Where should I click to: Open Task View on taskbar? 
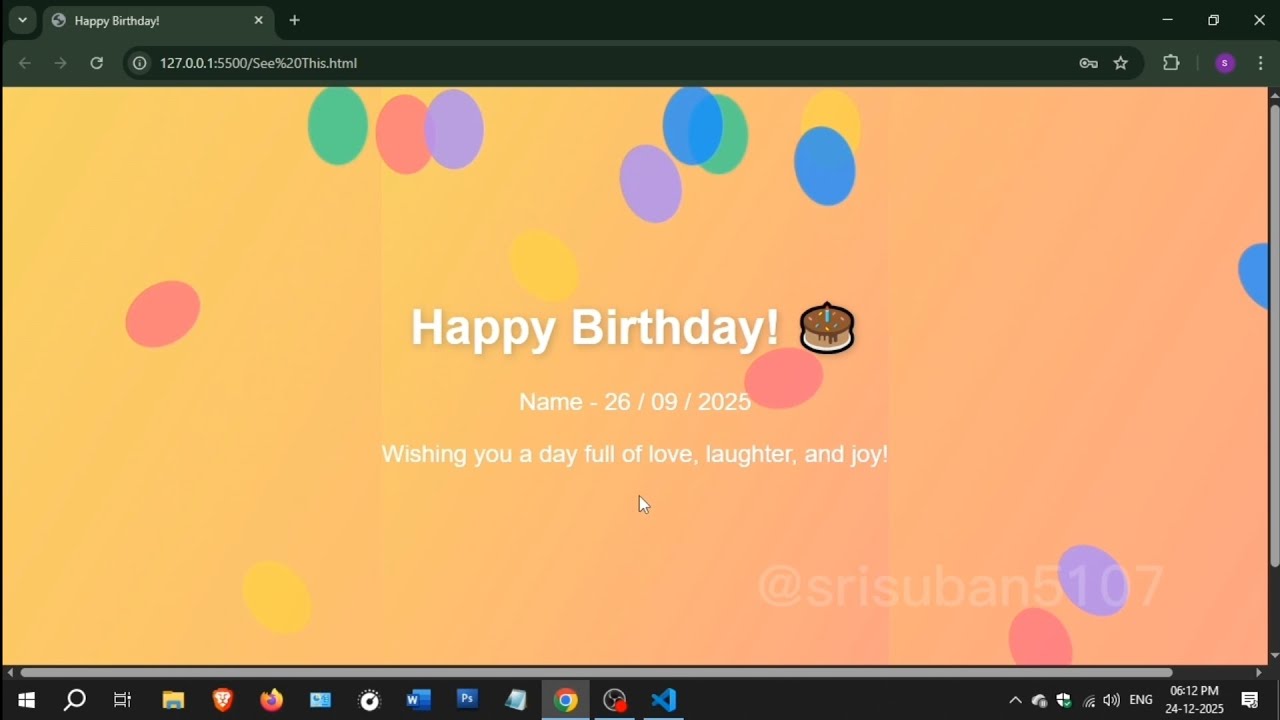(123, 700)
